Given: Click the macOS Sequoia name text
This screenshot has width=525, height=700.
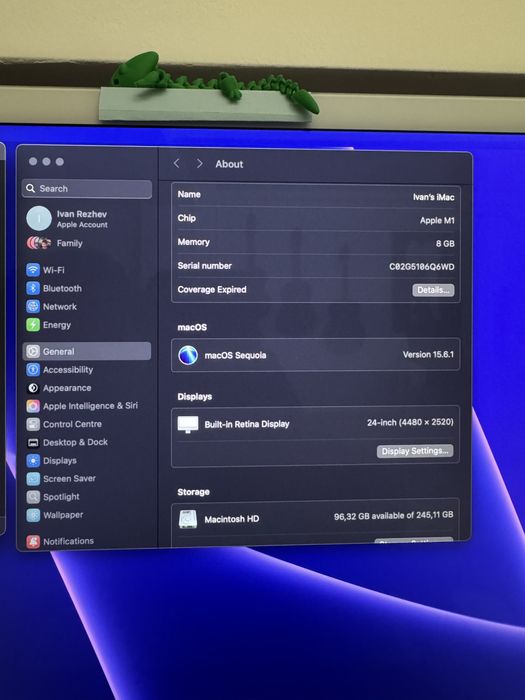Looking at the screenshot, I should [235, 355].
